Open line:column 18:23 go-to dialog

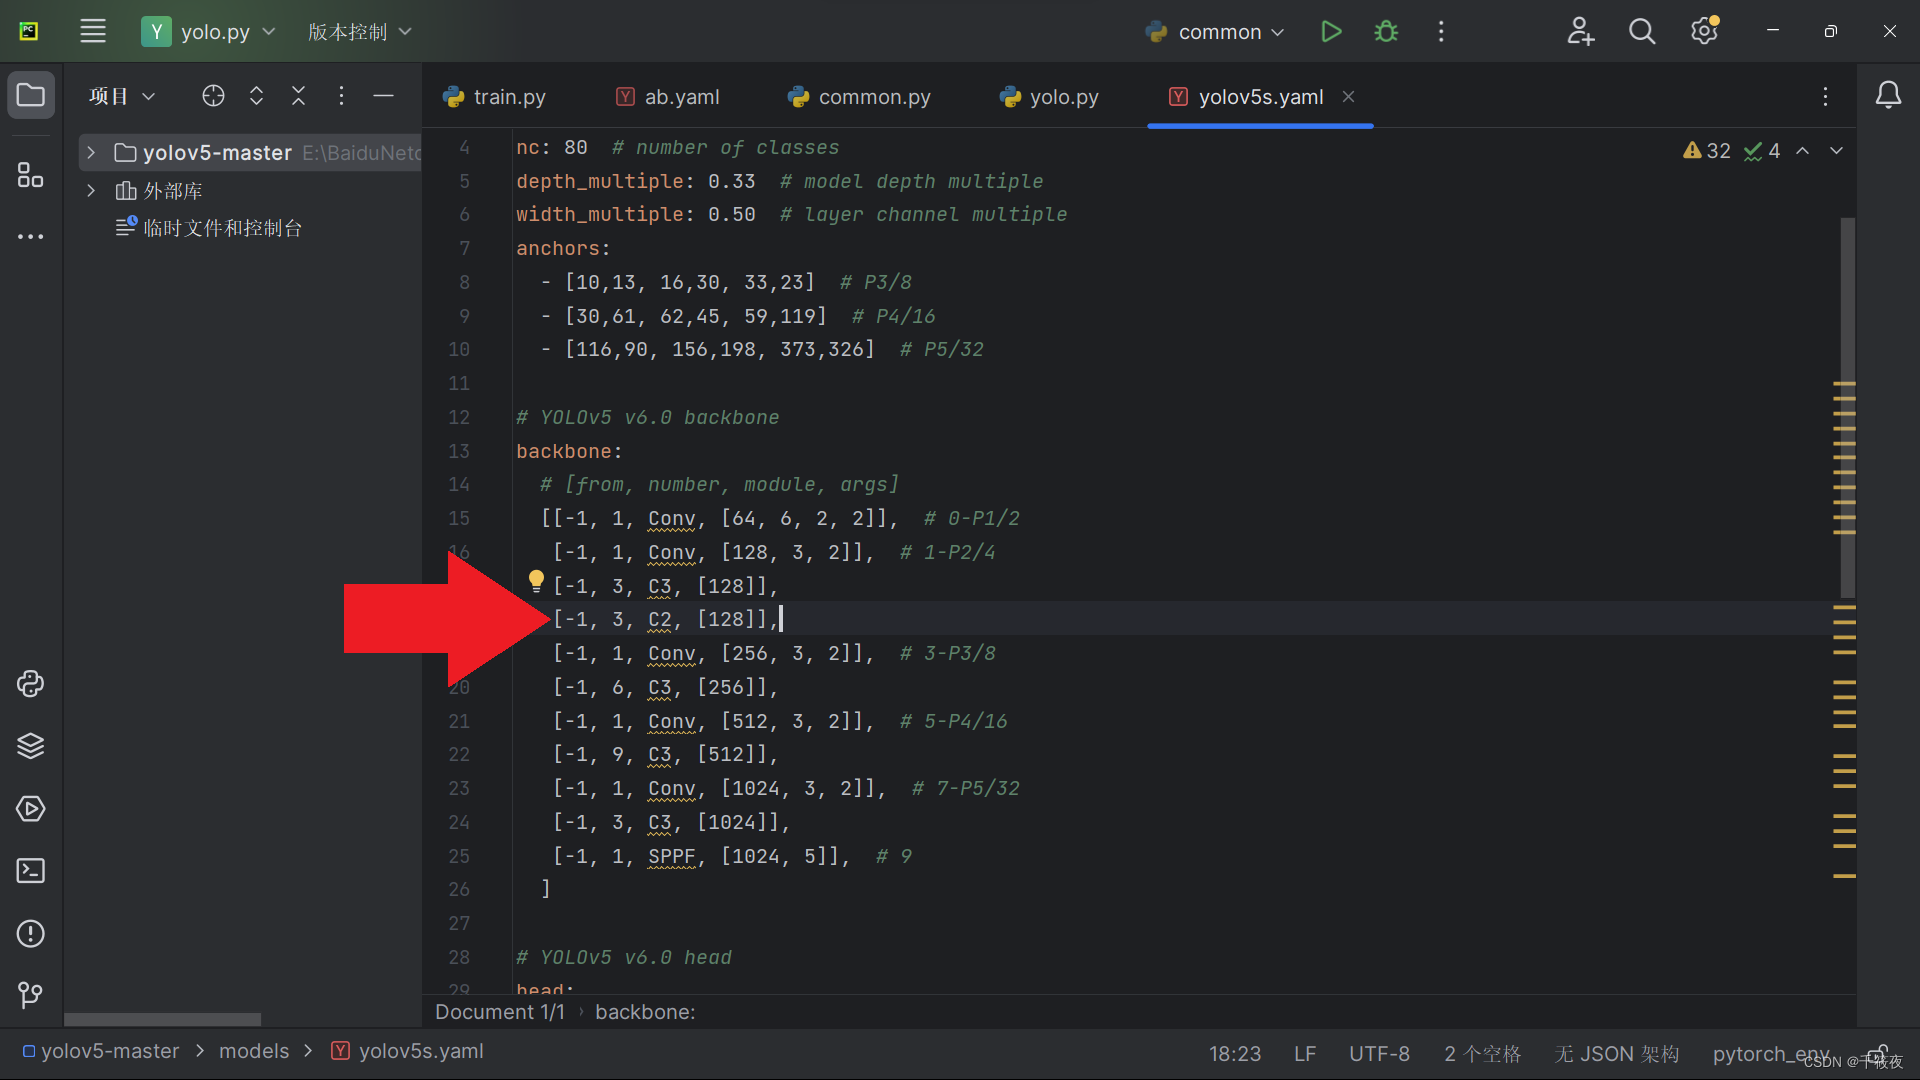pos(1235,1054)
